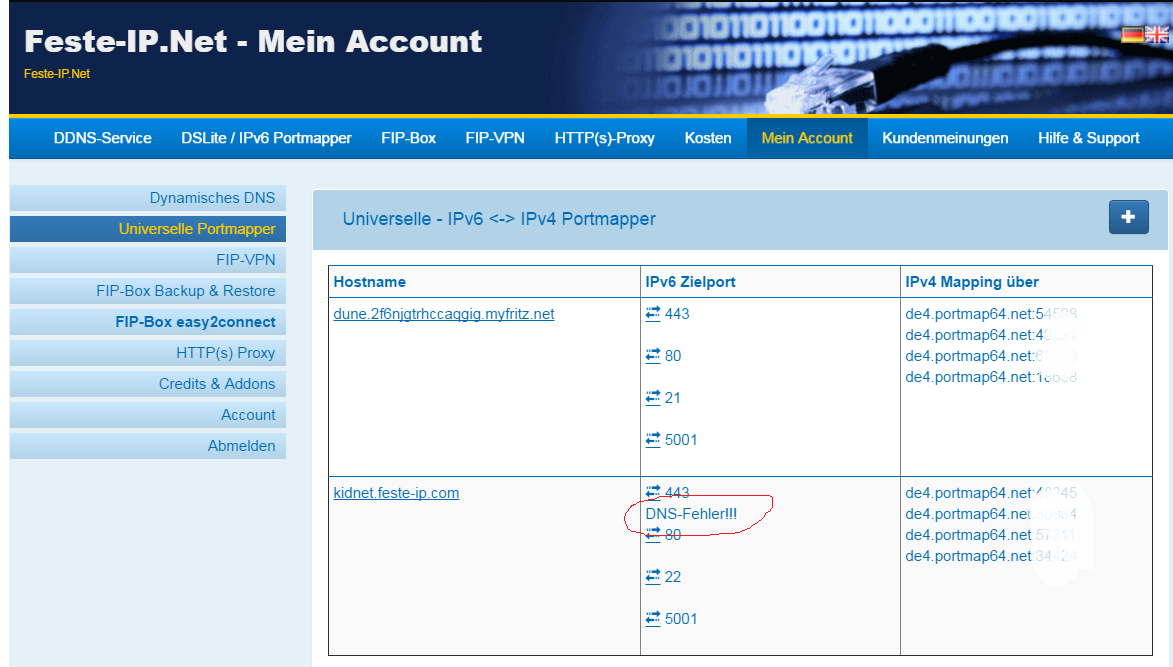Switch to the Kosten tab
The image size is (1173, 667).
[707, 138]
